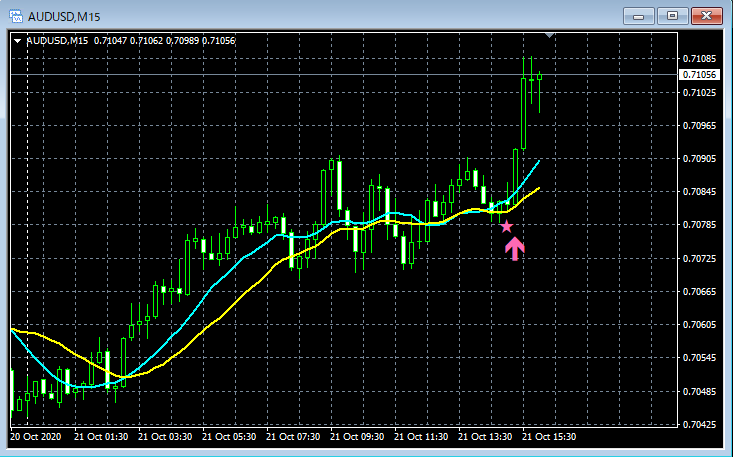Click the 21 Oct 15:30 time label

coord(549,437)
